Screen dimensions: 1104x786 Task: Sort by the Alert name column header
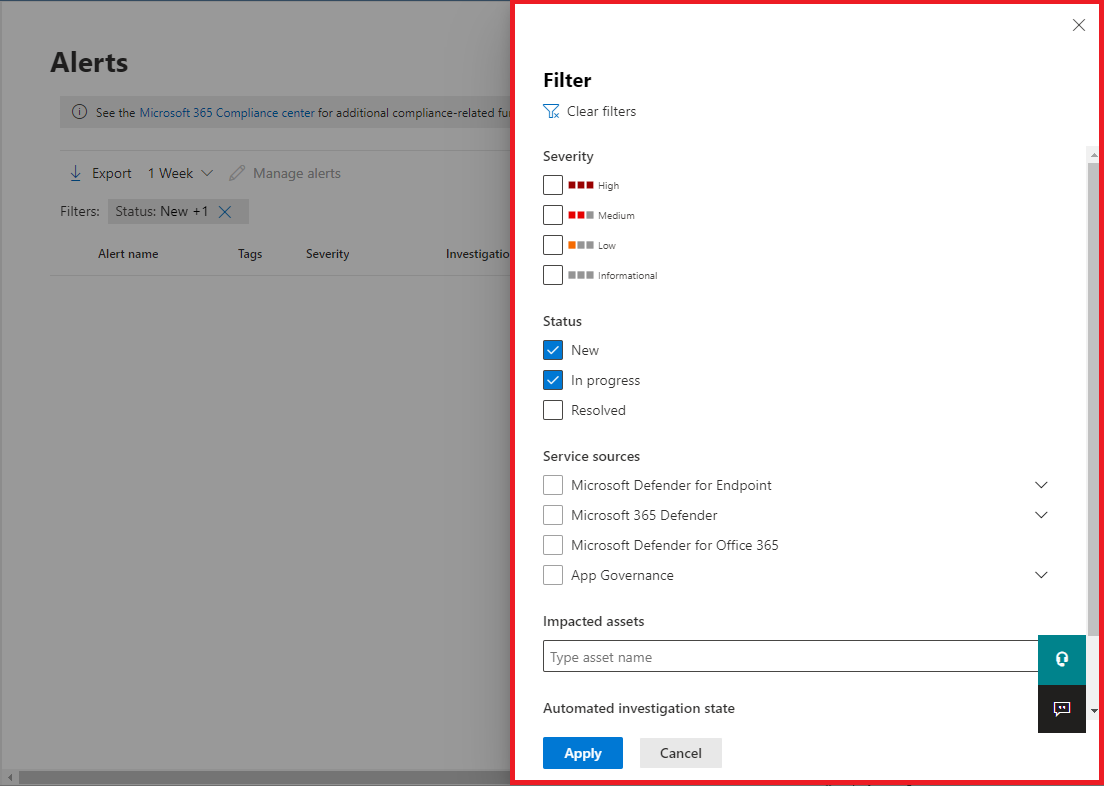click(127, 254)
